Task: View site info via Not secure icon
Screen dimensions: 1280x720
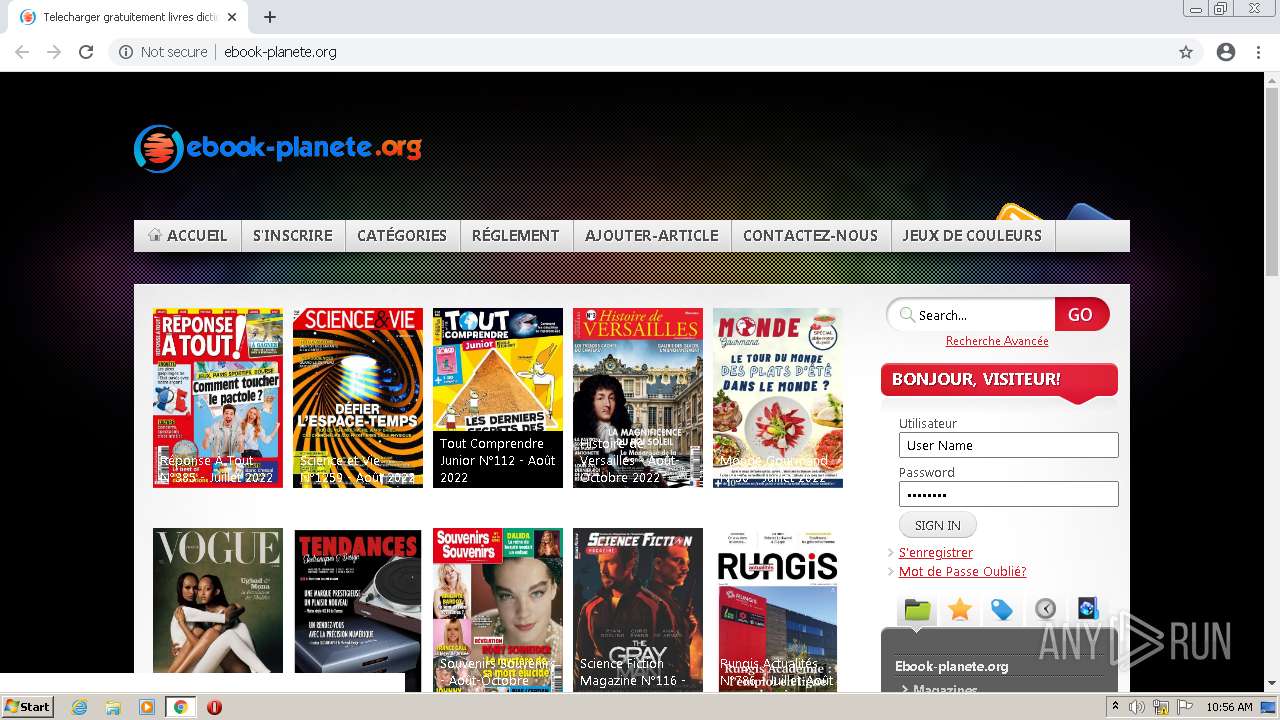Action: [126, 52]
